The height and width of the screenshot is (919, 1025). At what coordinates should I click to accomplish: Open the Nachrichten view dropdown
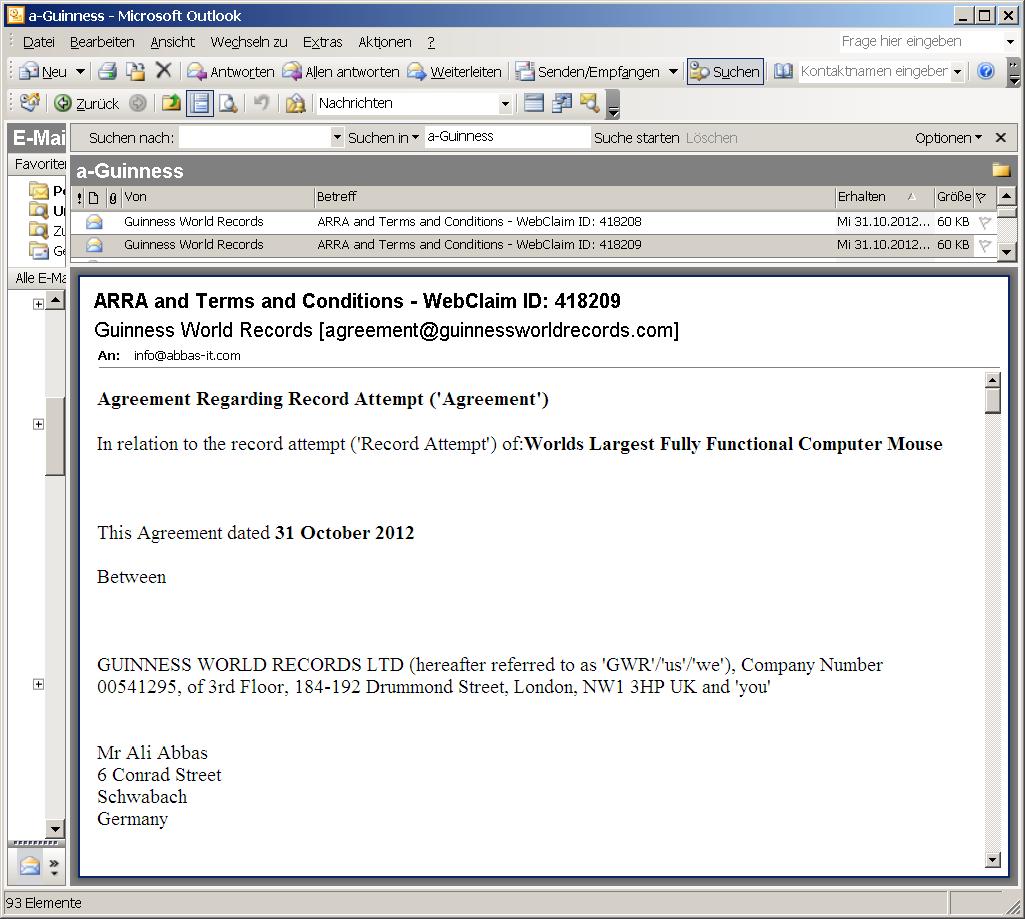504,103
